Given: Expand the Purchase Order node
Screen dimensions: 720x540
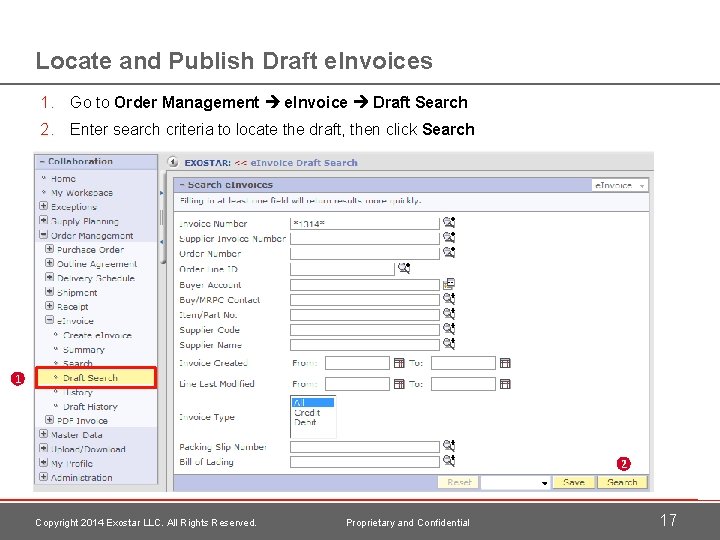Looking at the screenshot, I should [x=50, y=249].
